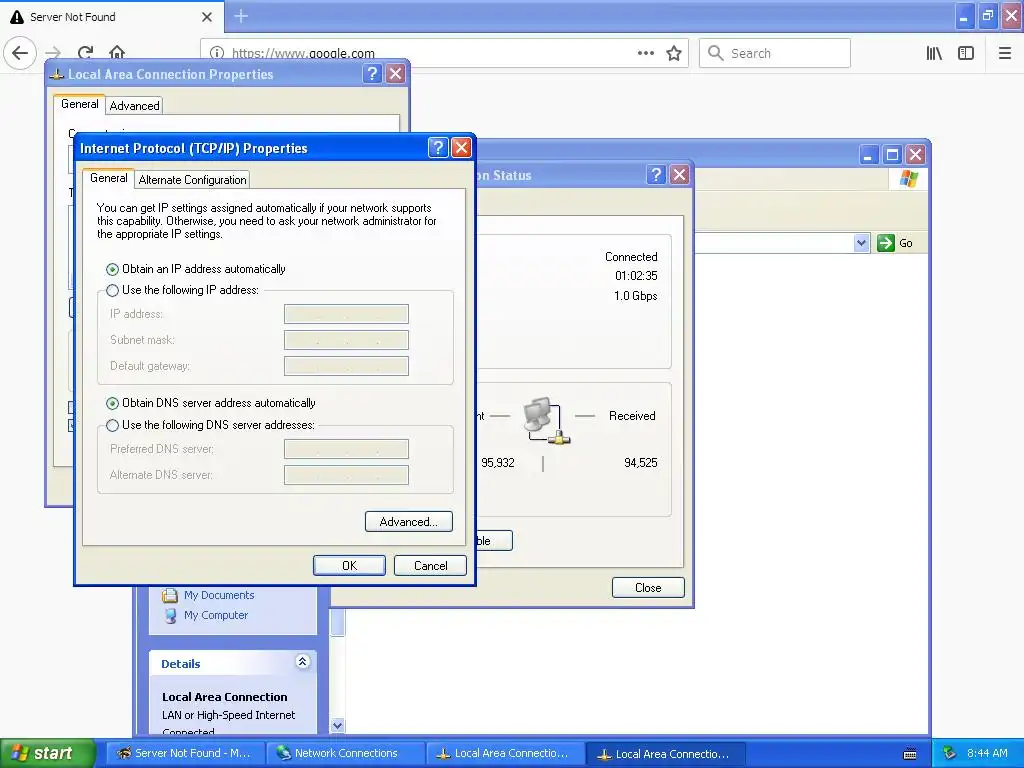Click the Firefox forward arrow
This screenshot has width=1024, height=768.
pos(54,53)
